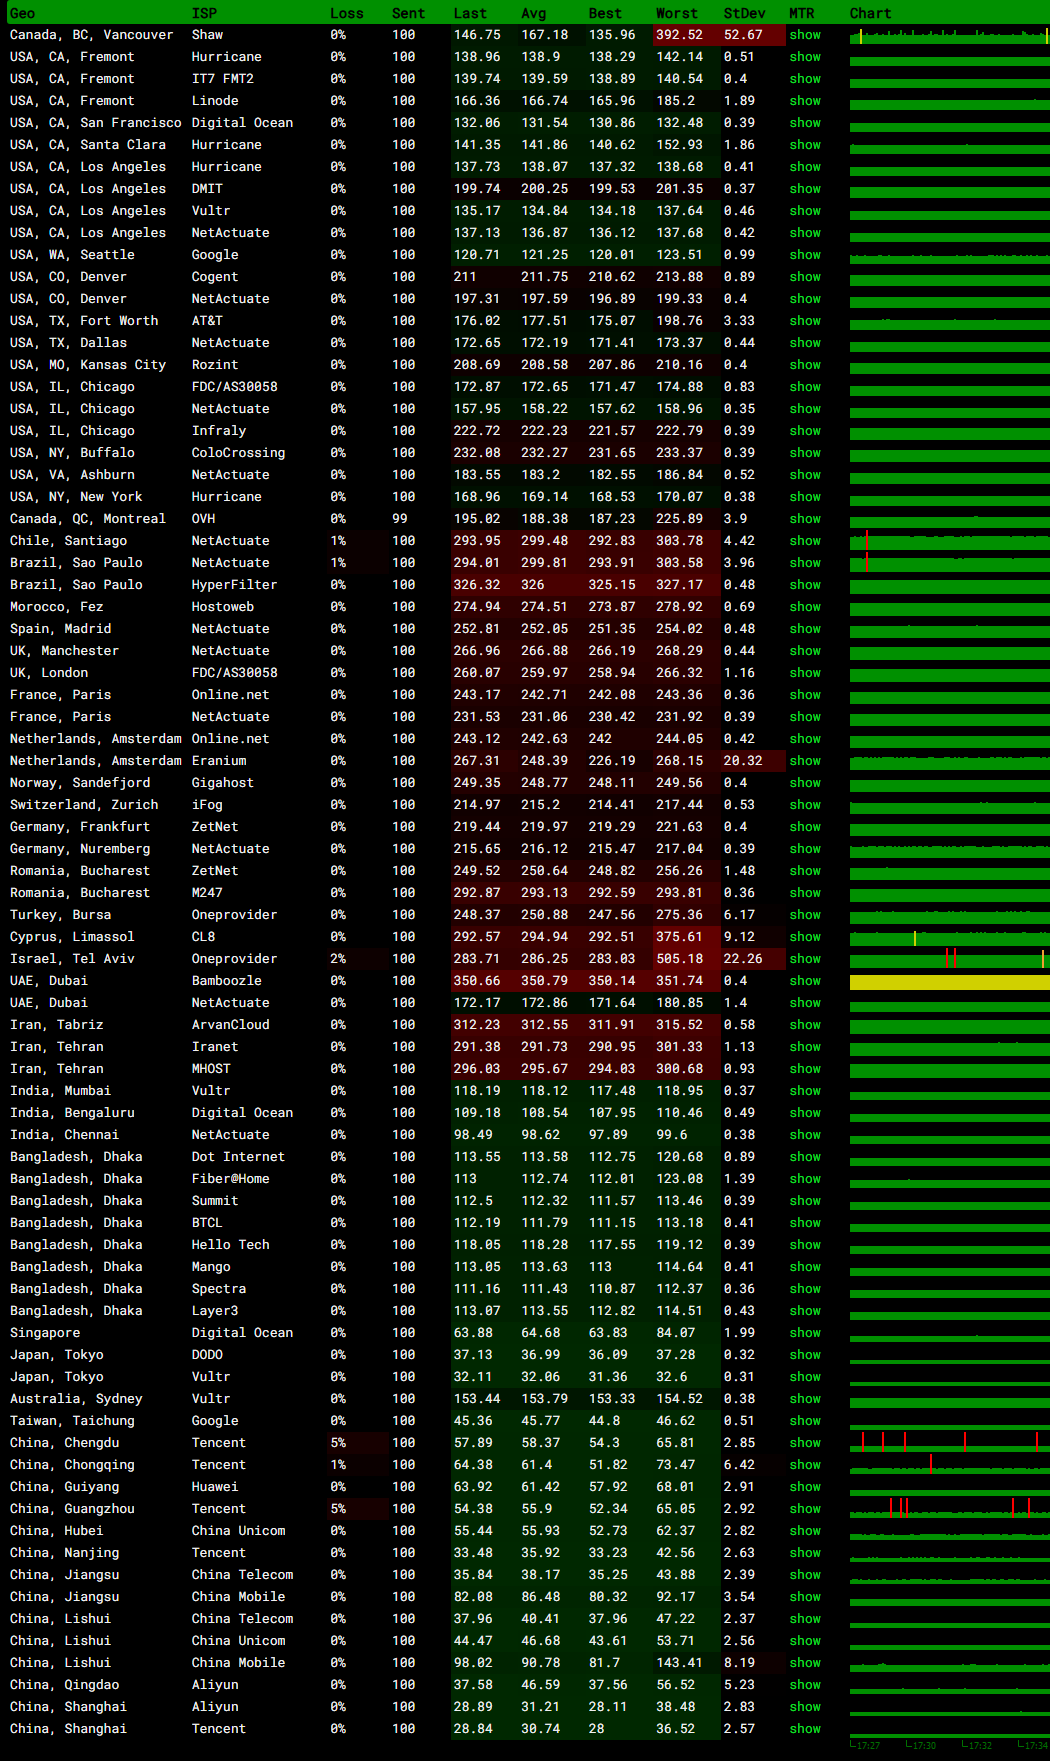Image resolution: width=1050 pixels, height=1761 pixels.
Task: Click the chart for Guangzhou Tencent row
Action: (948, 1509)
